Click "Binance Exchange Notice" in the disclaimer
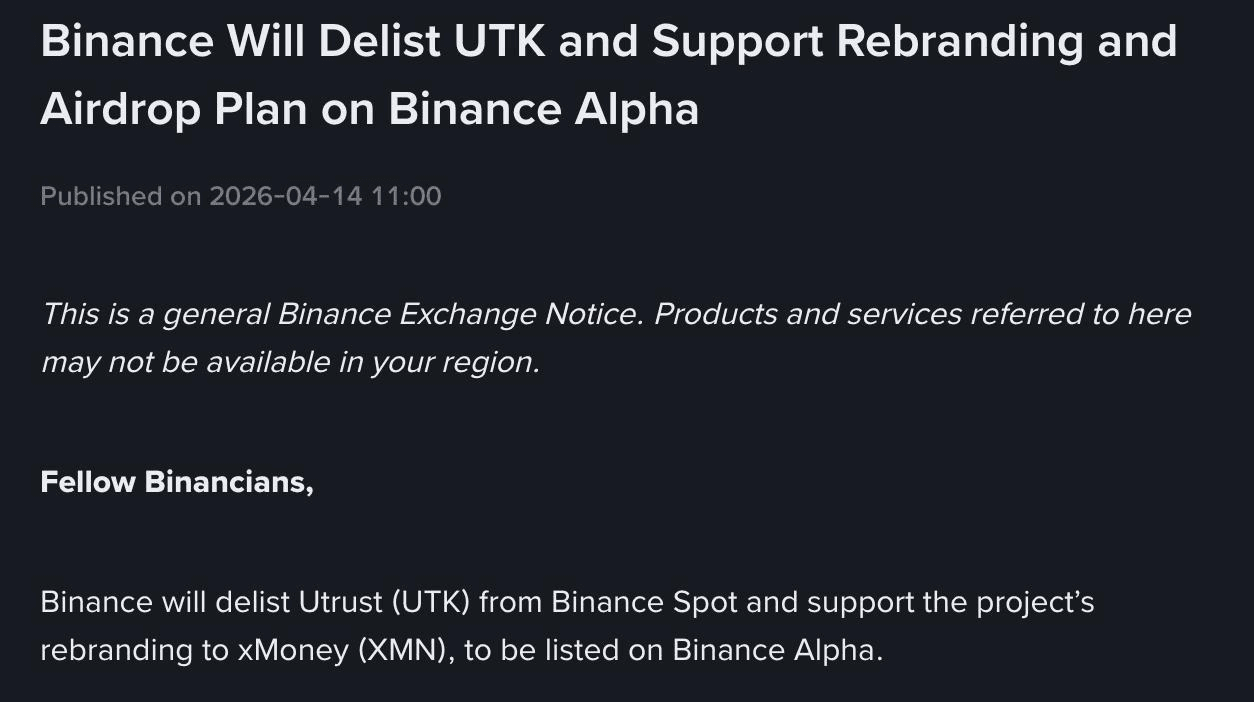This screenshot has width=1254, height=702. [x=457, y=314]
